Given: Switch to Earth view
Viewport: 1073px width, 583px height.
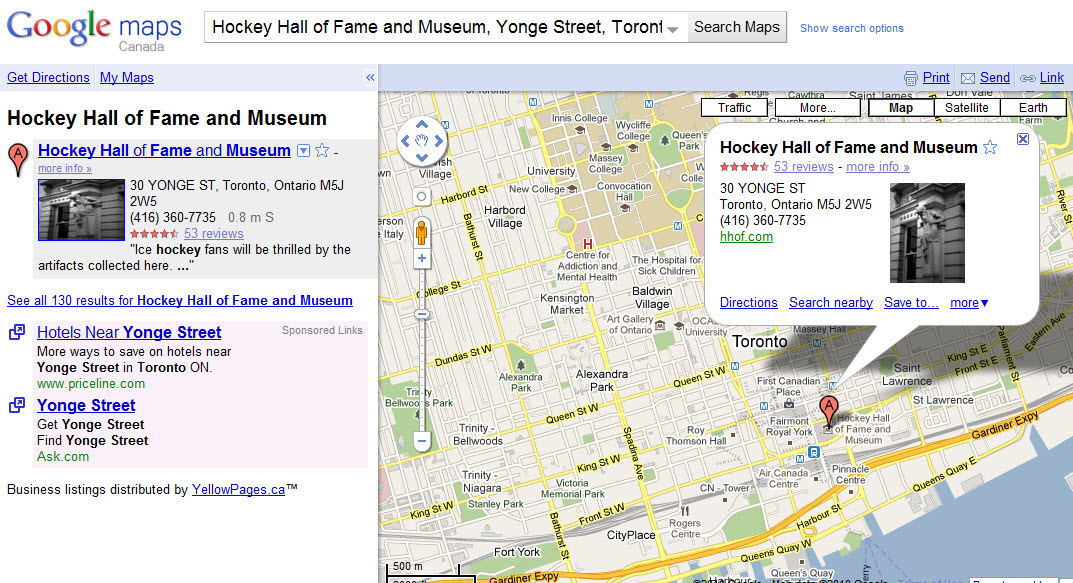Looking at the screenshot, I should pos(1033,107).
